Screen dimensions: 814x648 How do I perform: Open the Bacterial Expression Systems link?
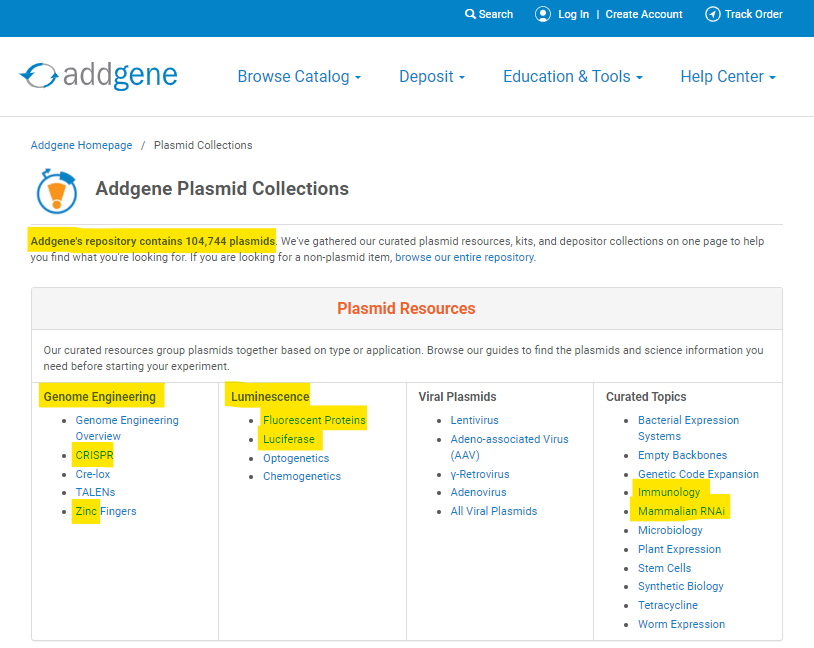pyautogui.click(x=688, y=428)
